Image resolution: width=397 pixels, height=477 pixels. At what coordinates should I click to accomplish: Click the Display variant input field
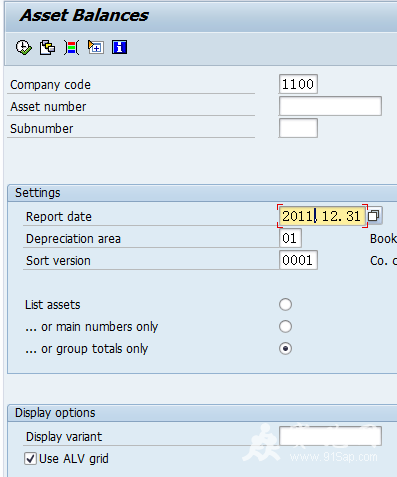(330, 436)
